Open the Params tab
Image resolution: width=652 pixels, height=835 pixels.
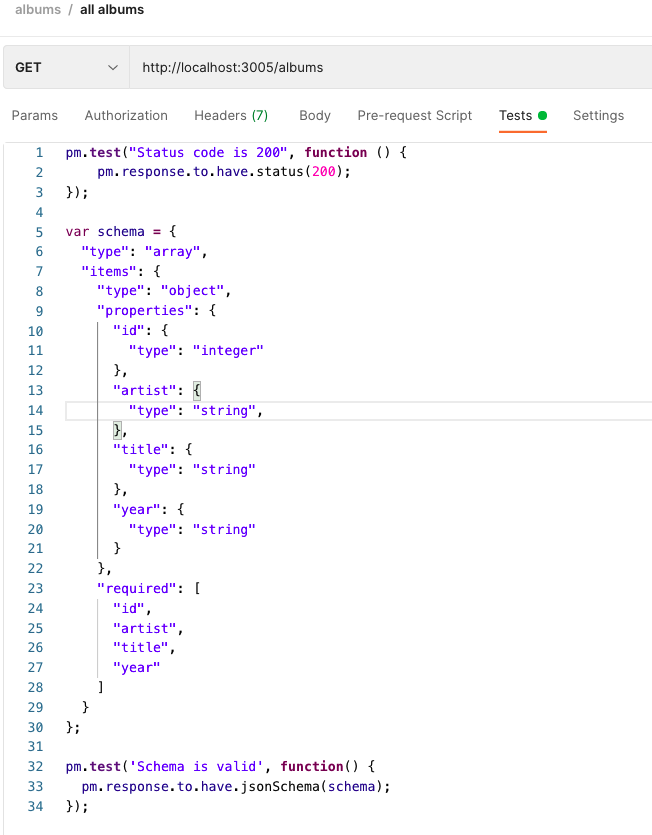[x=35, y=116]
